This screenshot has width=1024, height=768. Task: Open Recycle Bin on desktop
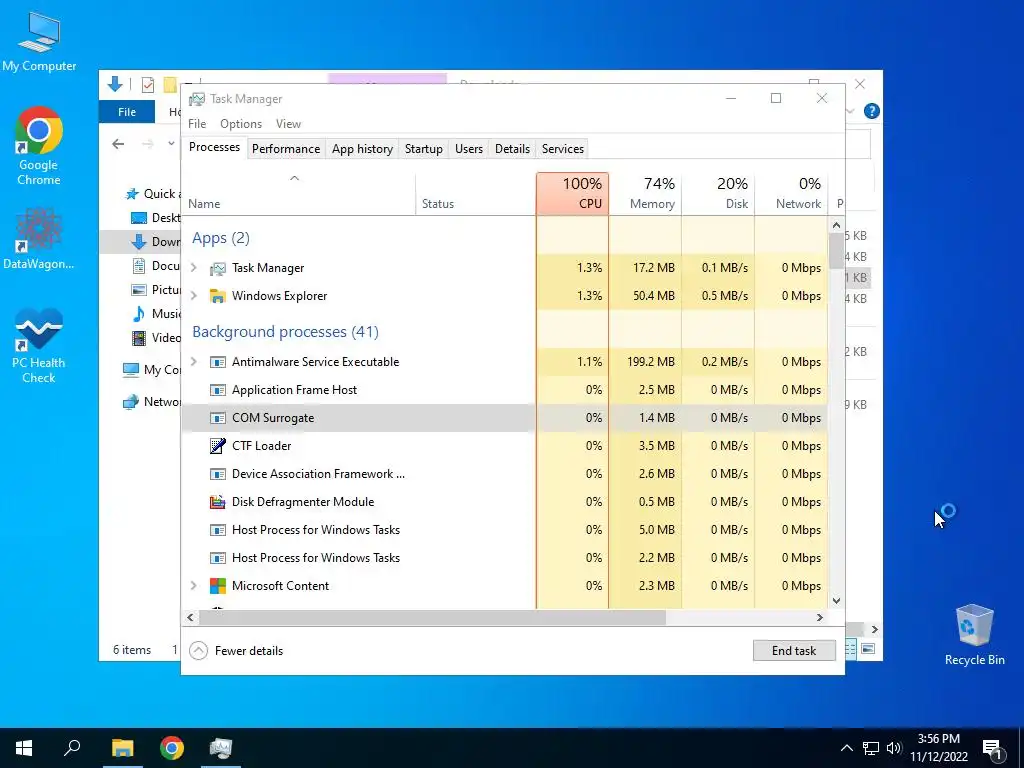point(974,635)
